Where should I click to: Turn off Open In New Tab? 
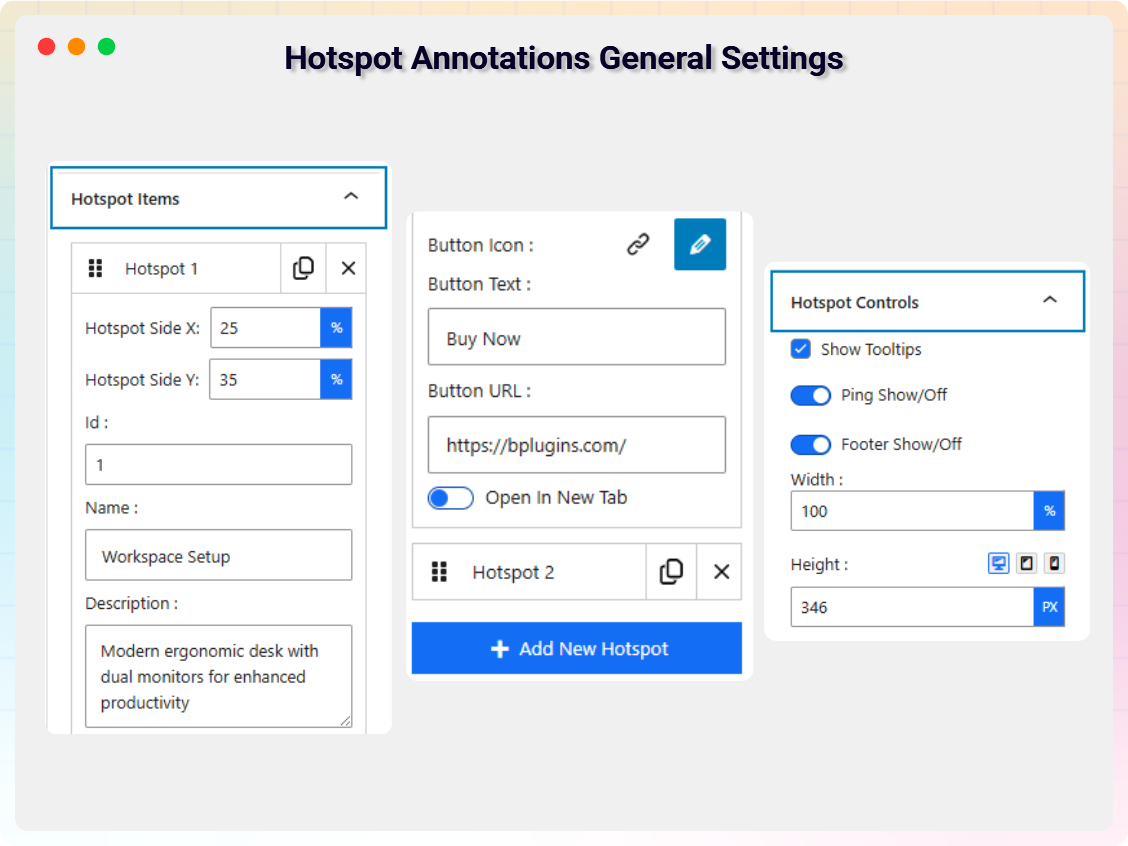pyautogui.click(x=450, y=497)
